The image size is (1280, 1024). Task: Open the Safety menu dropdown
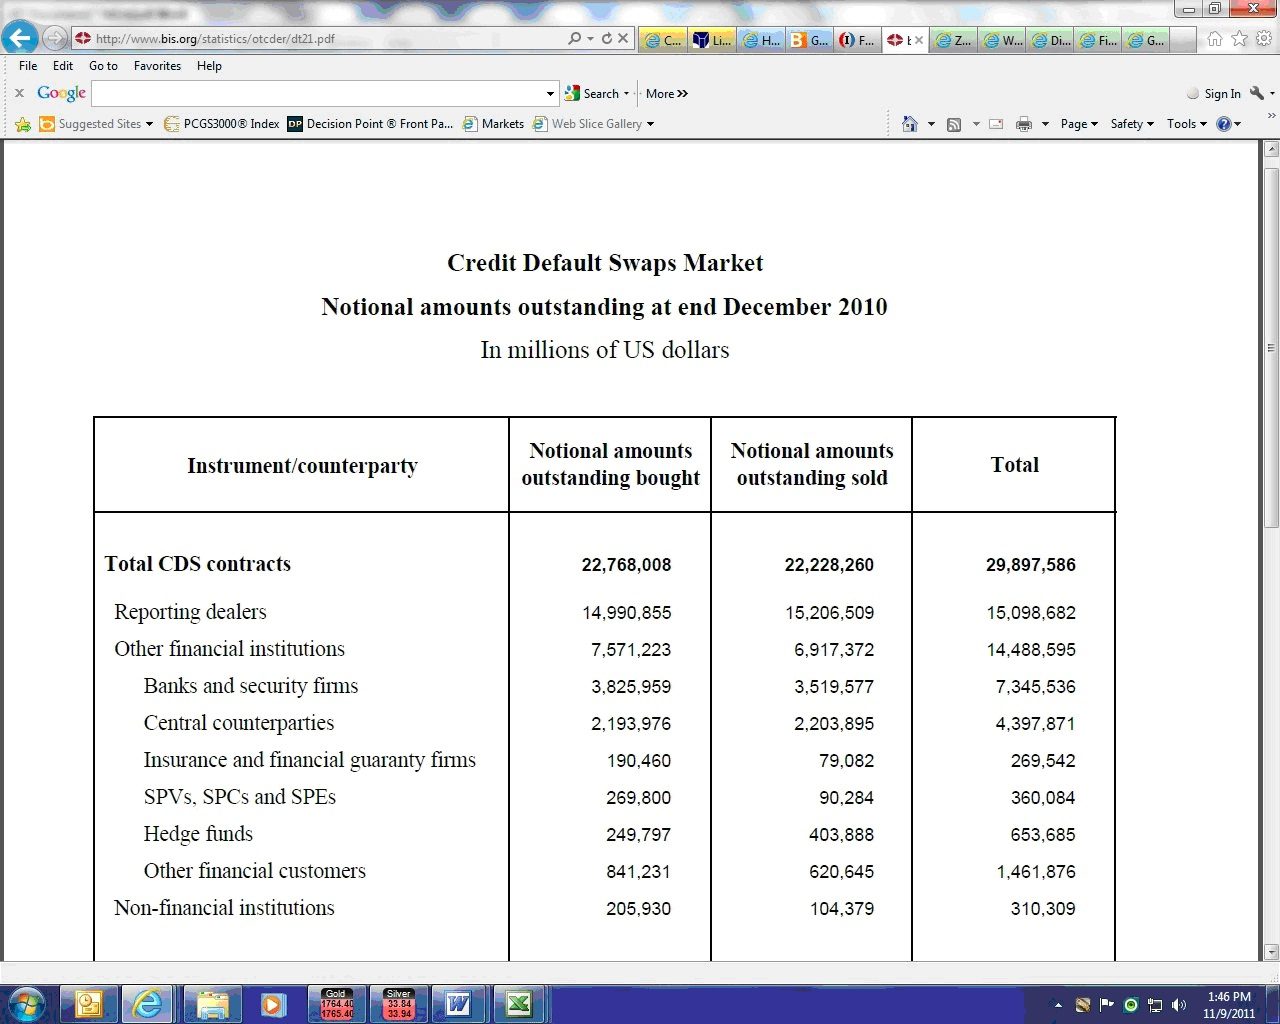[x=1132, y=124]
